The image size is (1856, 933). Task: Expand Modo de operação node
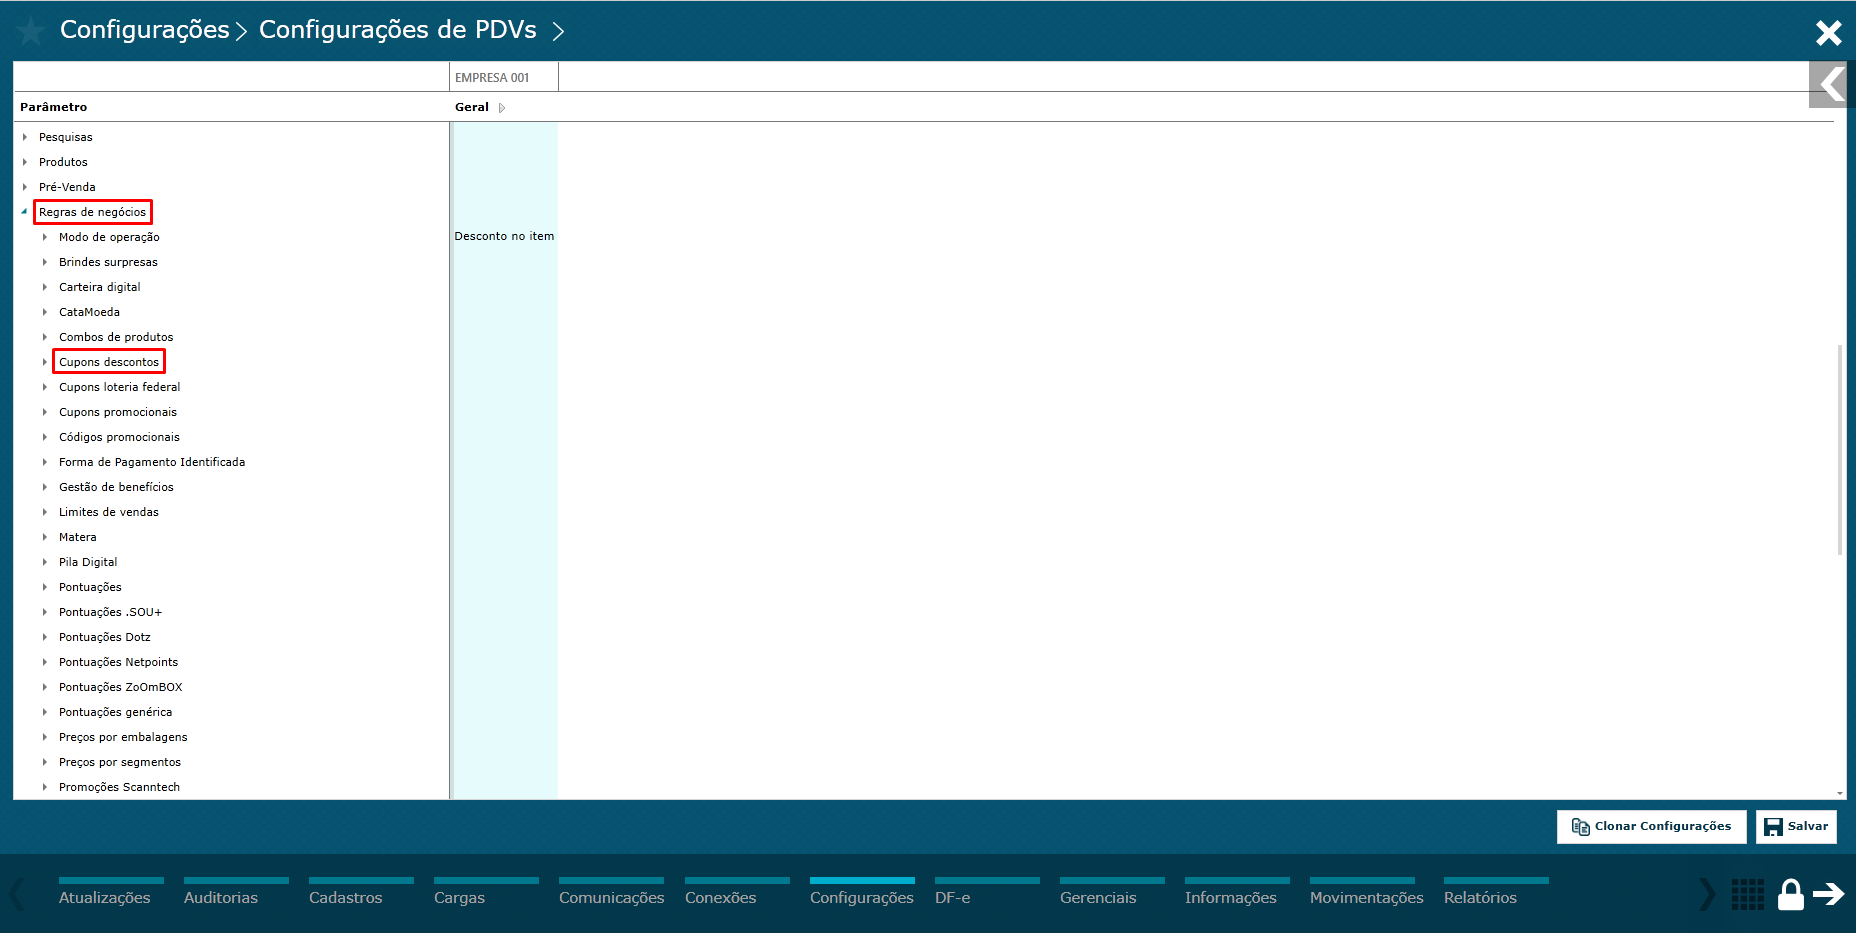pyautogui.click(x=45, y=237)
